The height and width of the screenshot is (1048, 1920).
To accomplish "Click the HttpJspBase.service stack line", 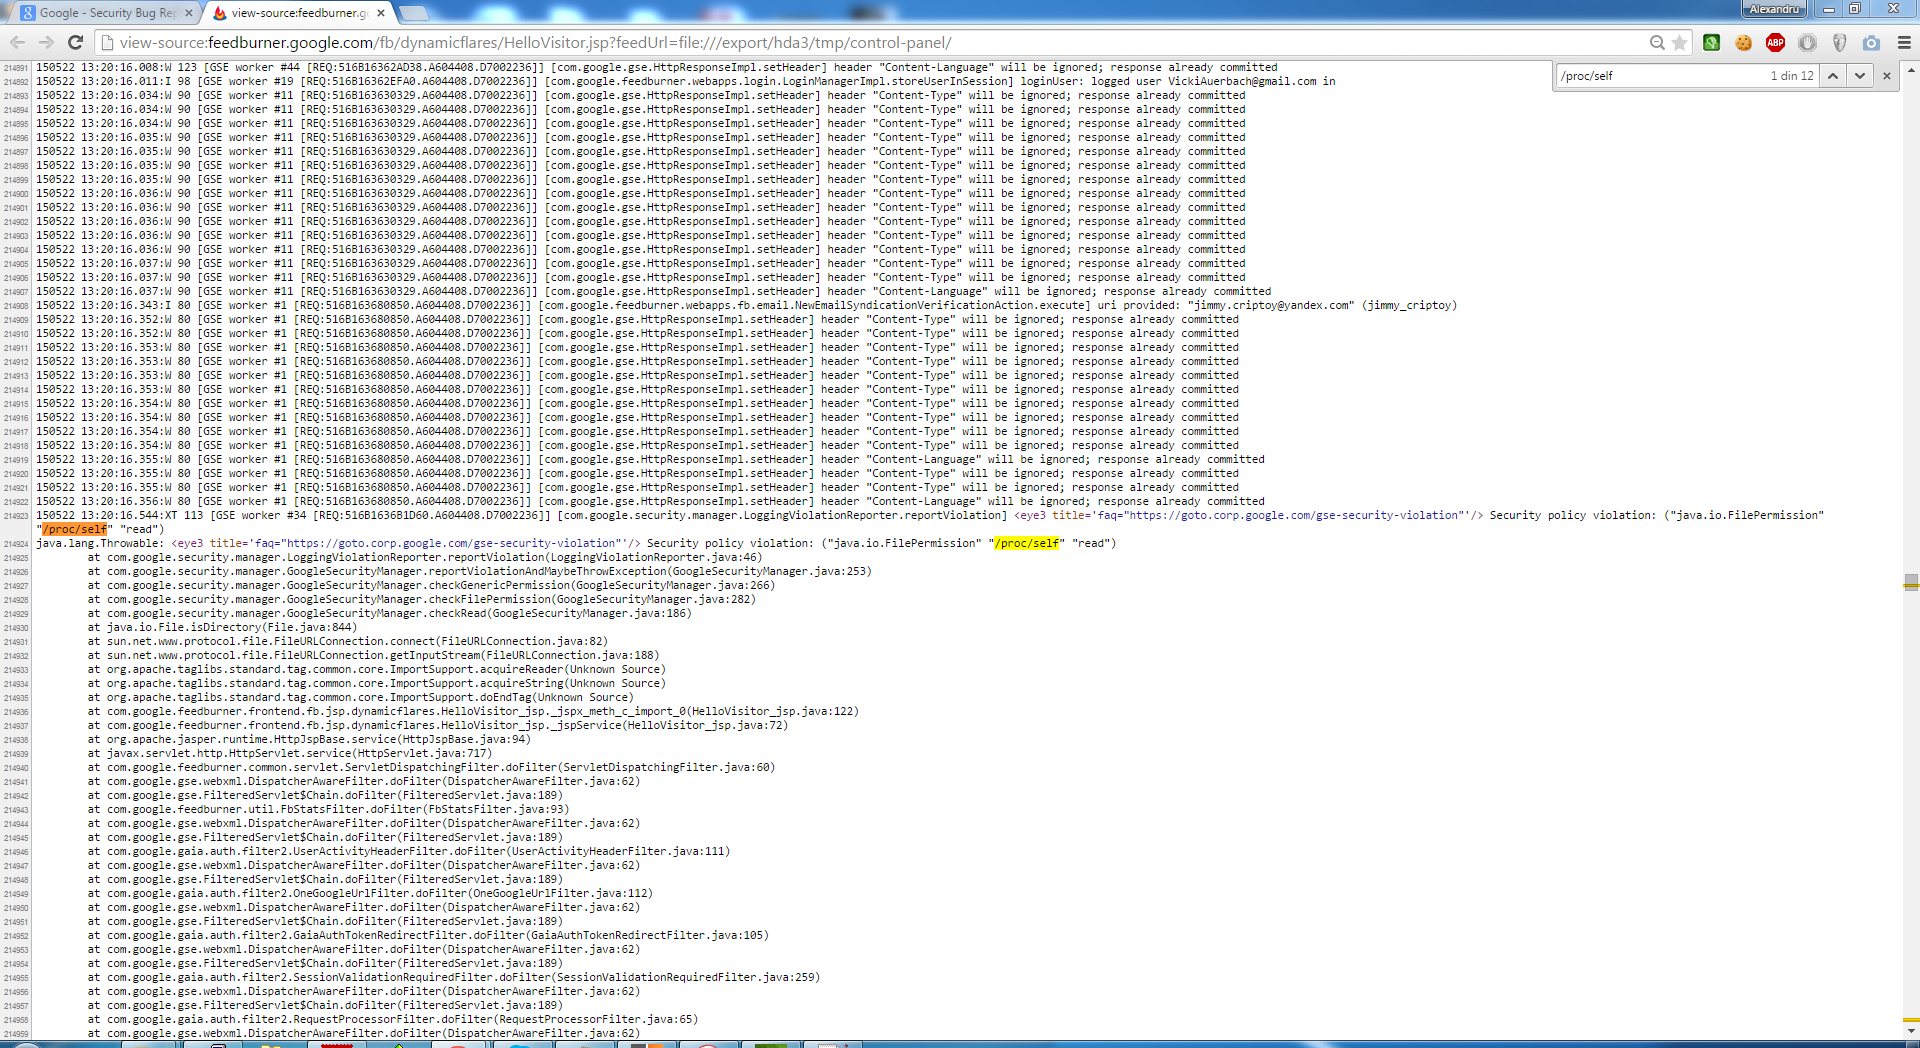I will click(x=309, y=739).
